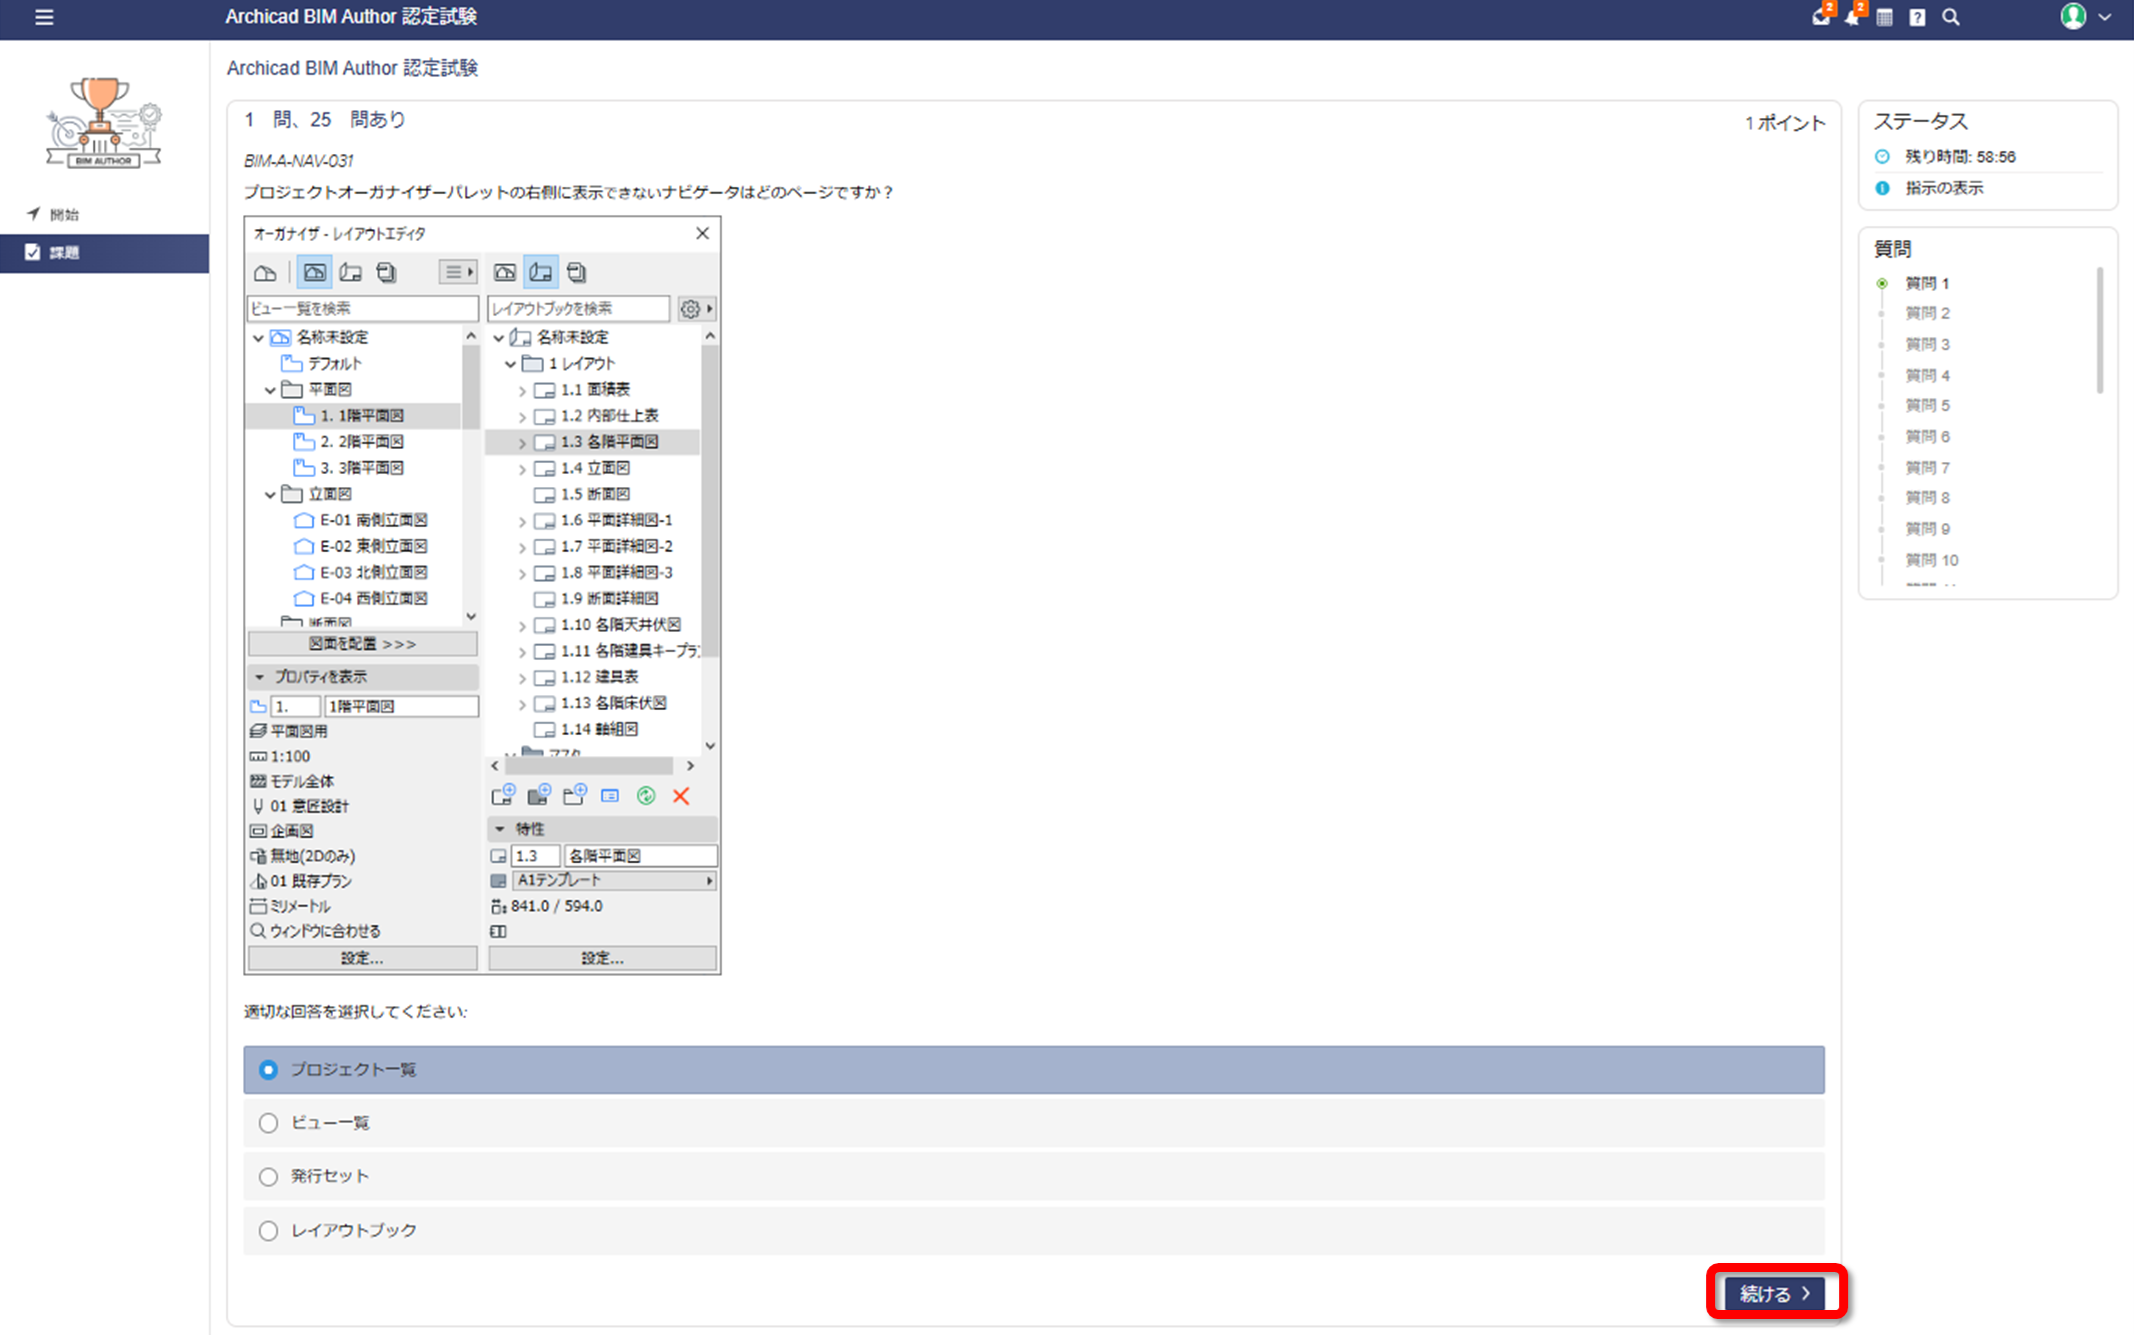
Task: Click the blue layout settings icon
Action: tap(610, 796)
